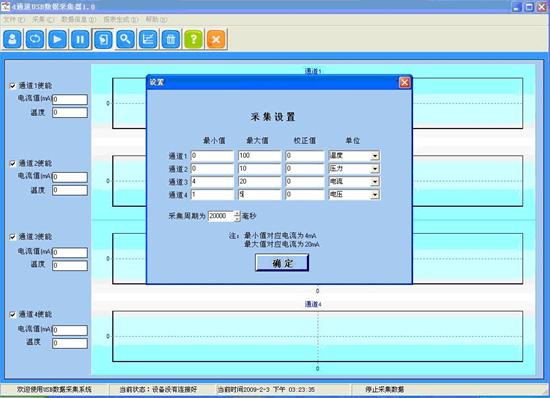Expand the 通道4 unit dropdown
Viewport: 550px width, 398px height.
coord(375,194)
